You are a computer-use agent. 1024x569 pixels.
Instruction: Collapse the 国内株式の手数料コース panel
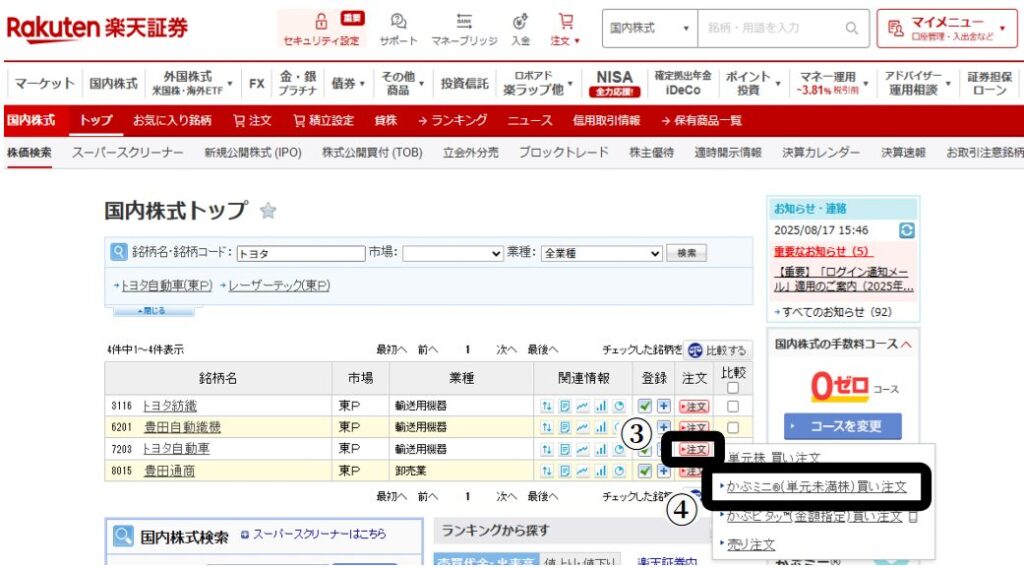click(906, 344)
